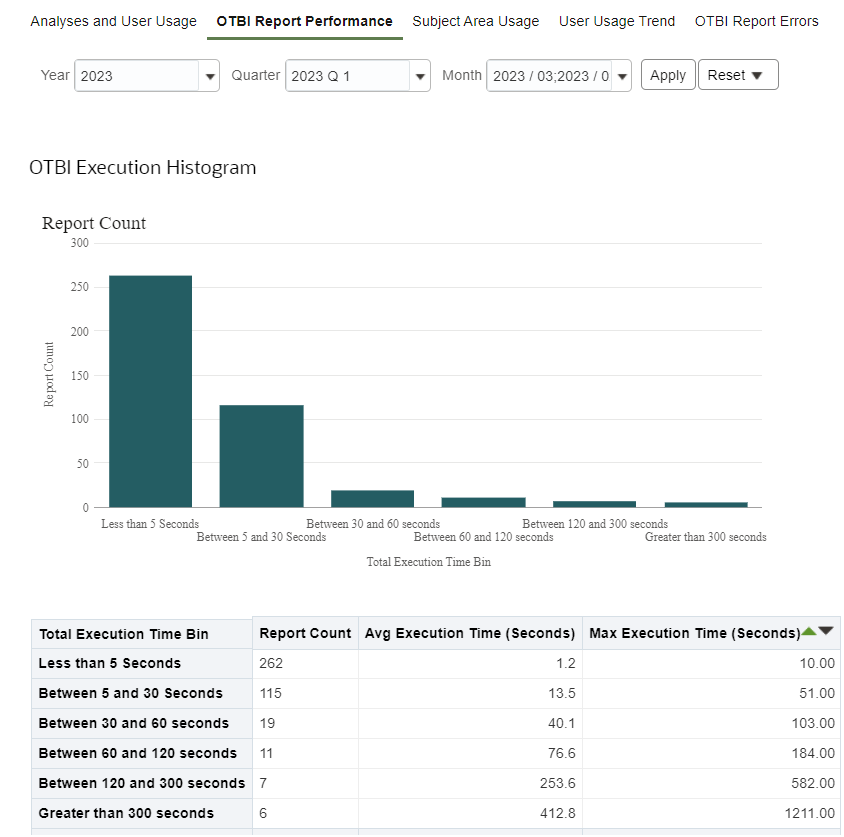Click the Less than 5 Seconds bar
This screenshot has height=837, width=844.
click(150, 391)
